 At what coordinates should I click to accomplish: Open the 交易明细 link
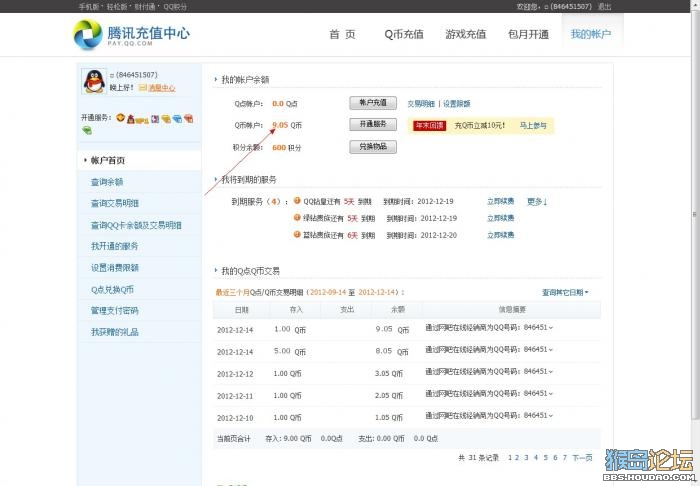tap(421, 104)
